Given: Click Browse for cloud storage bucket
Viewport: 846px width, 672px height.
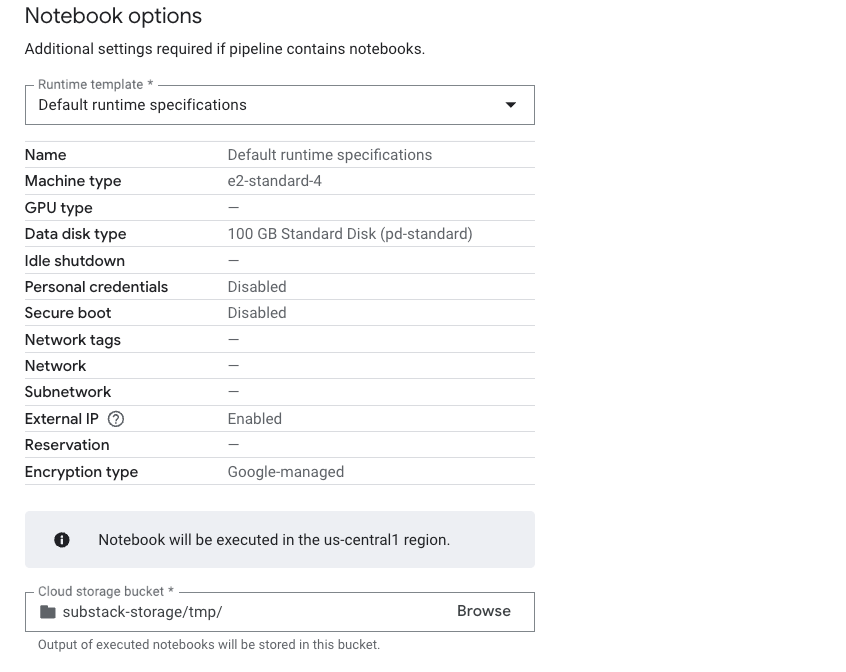Looking at the screenshot, I should [x=484, y=611].
